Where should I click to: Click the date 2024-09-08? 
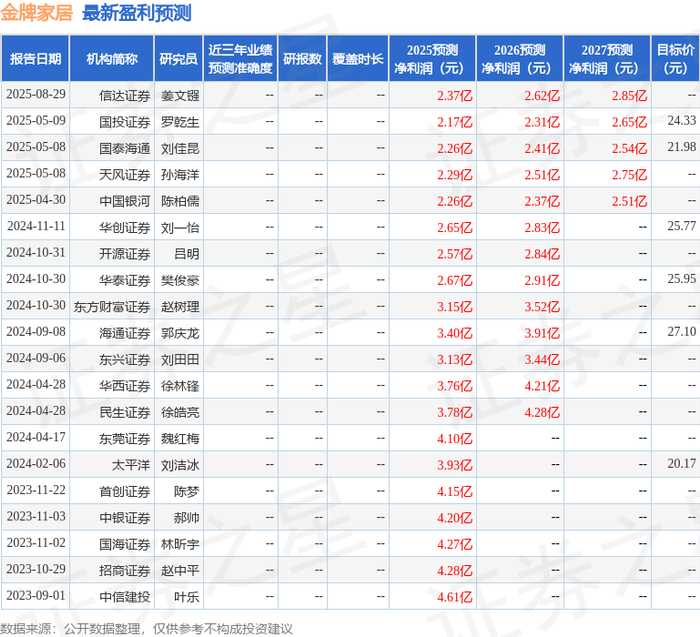(36, 331)
